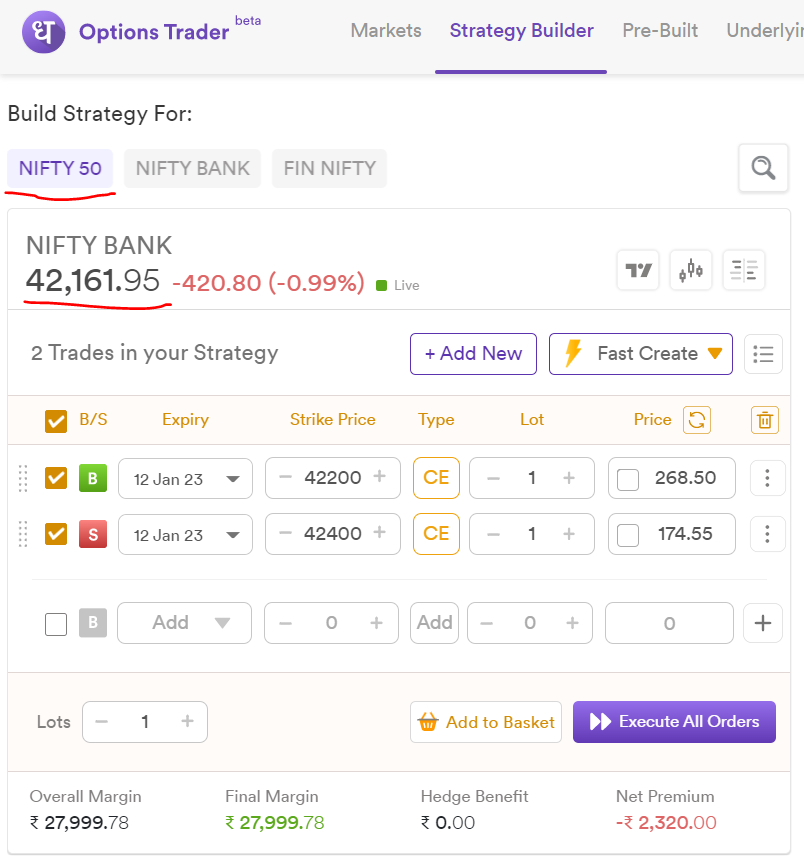Tick the empty new-trade row checkbox

coord(56,624)
